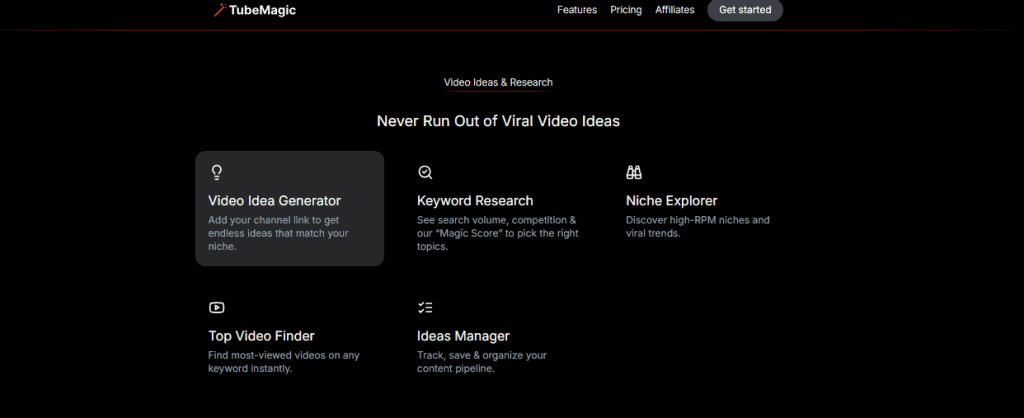Click the checklist icon above Ideas Manager

click(x=425, y=308)
